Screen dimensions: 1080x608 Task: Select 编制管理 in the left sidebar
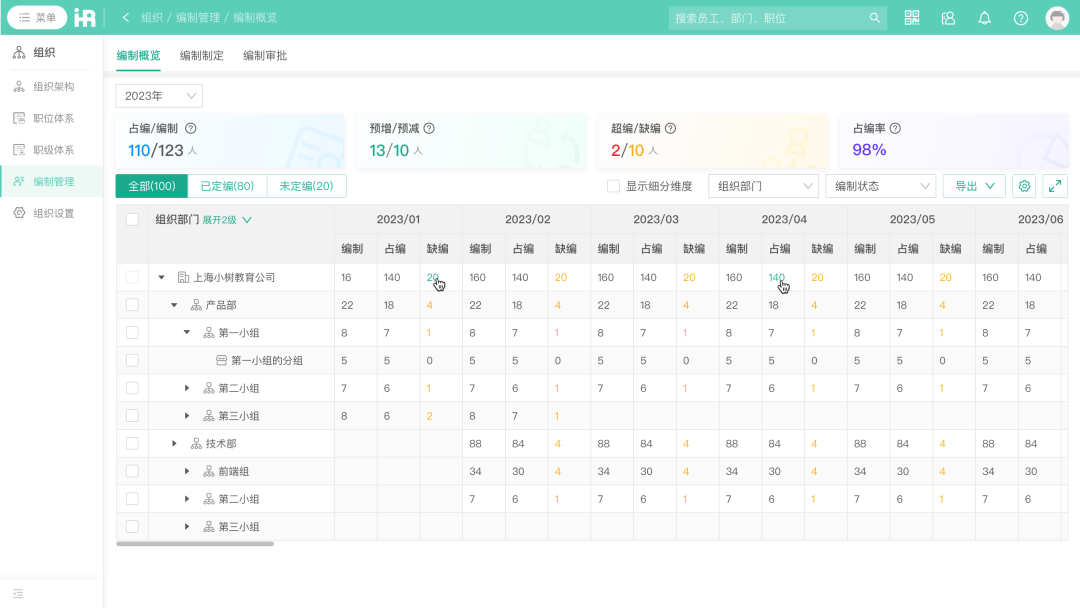58,184
